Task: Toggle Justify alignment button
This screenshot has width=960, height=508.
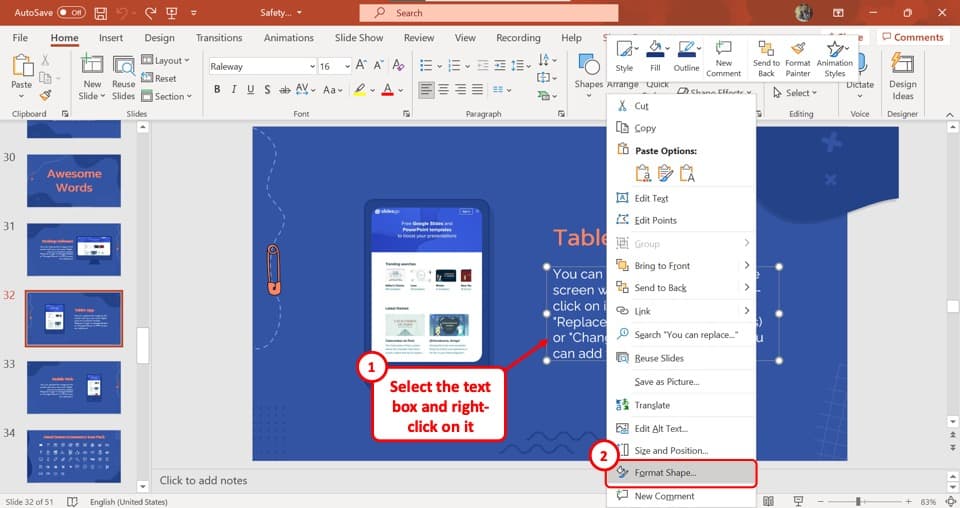Action: pos(478,90)
